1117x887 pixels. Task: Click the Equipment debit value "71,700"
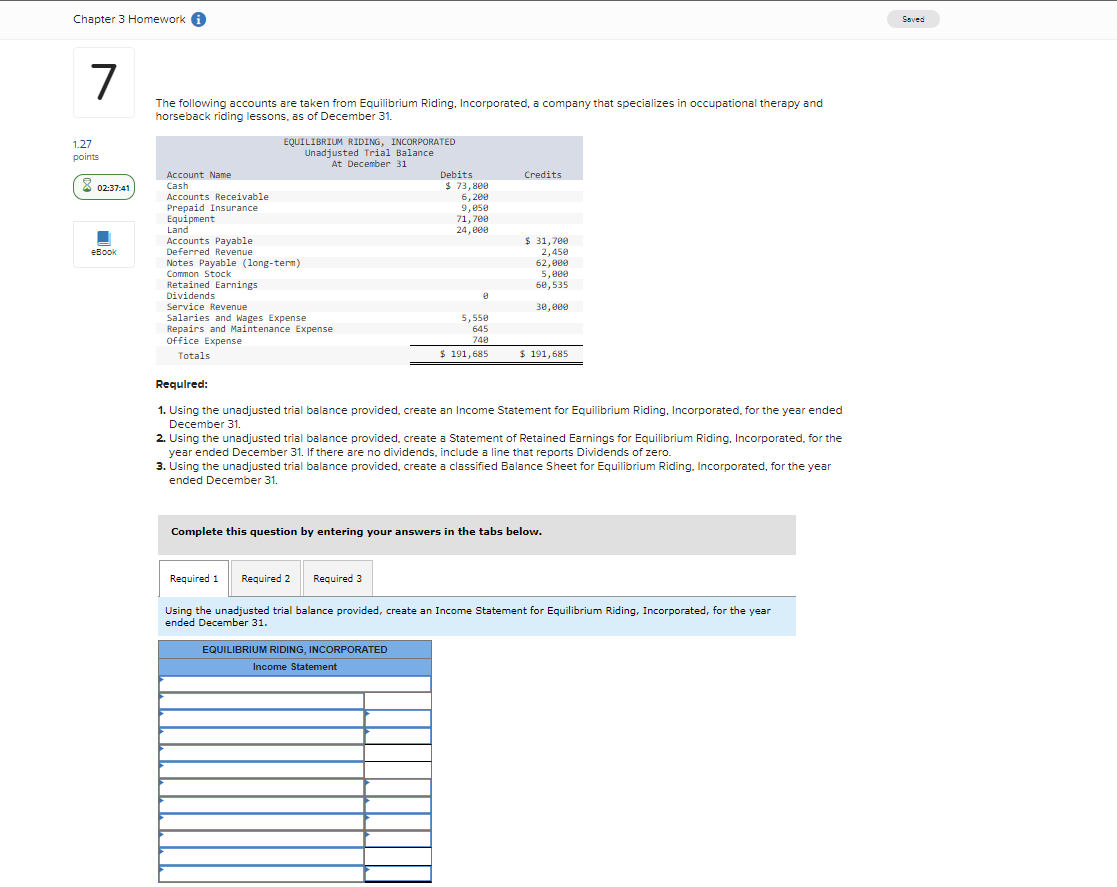point(472,219)
